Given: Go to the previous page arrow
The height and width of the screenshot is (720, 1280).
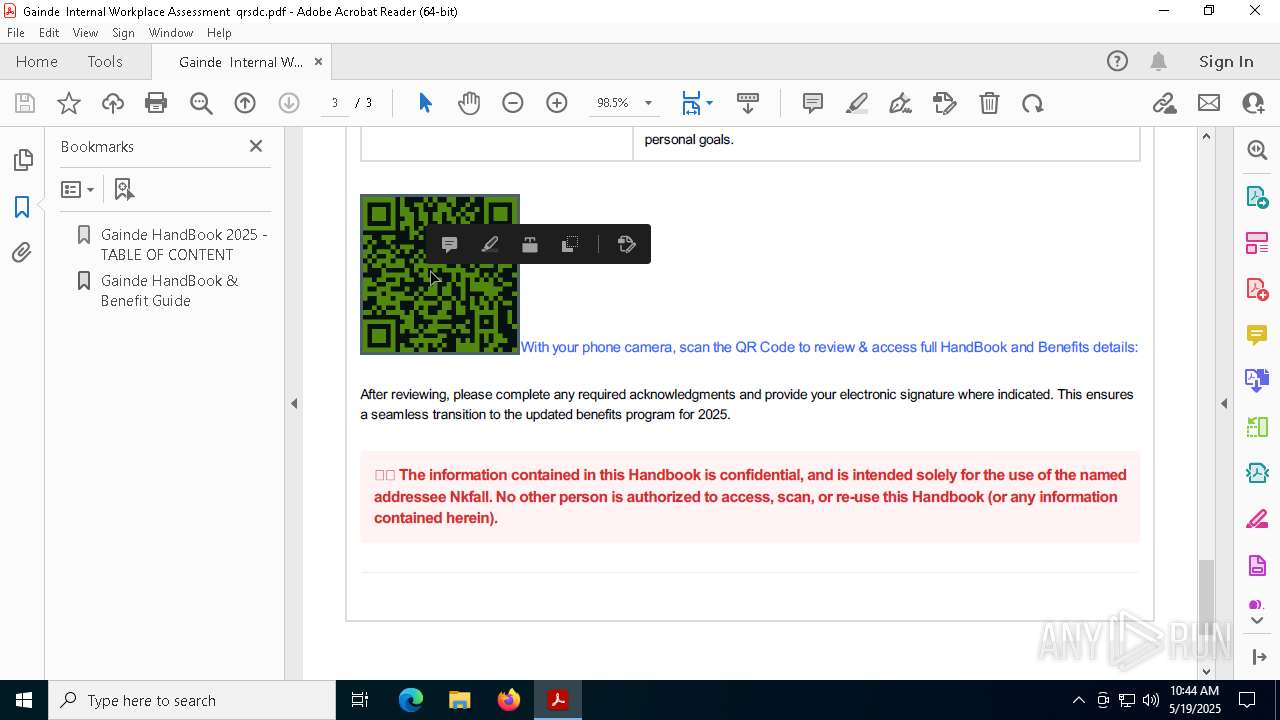Looking at the screenshot, I should pos(245,103).
